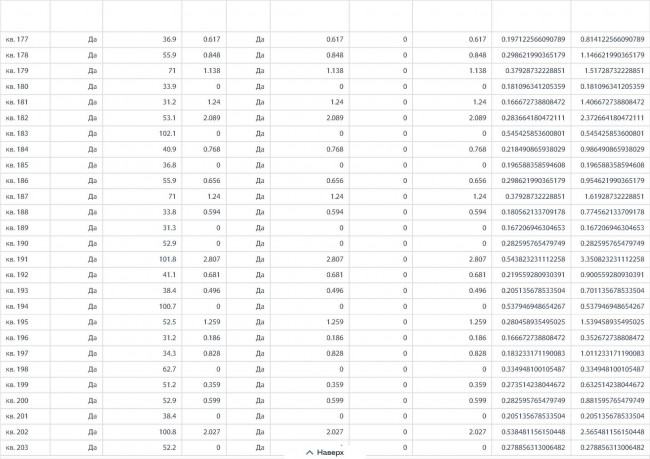
Task: Click area value 36.9 in row кв. 177
Action: [x=169, y=39]
